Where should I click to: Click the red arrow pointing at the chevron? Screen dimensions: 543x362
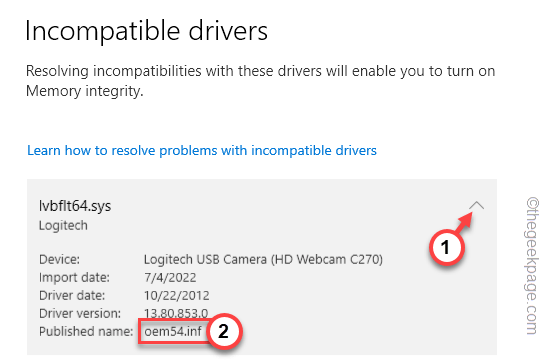[464, 222]
